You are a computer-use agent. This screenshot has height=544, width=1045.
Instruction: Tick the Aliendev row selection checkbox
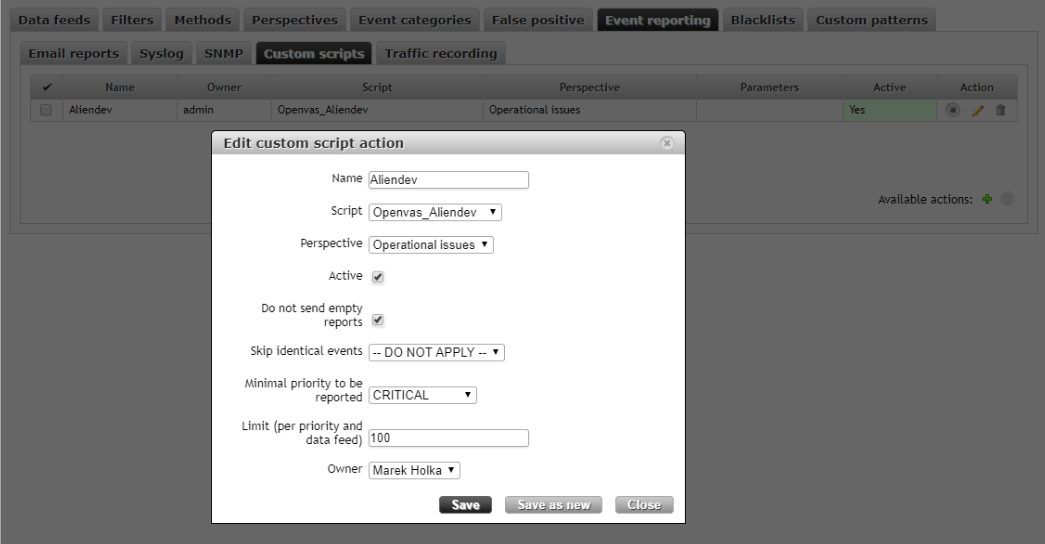click(x=45, y=112)
